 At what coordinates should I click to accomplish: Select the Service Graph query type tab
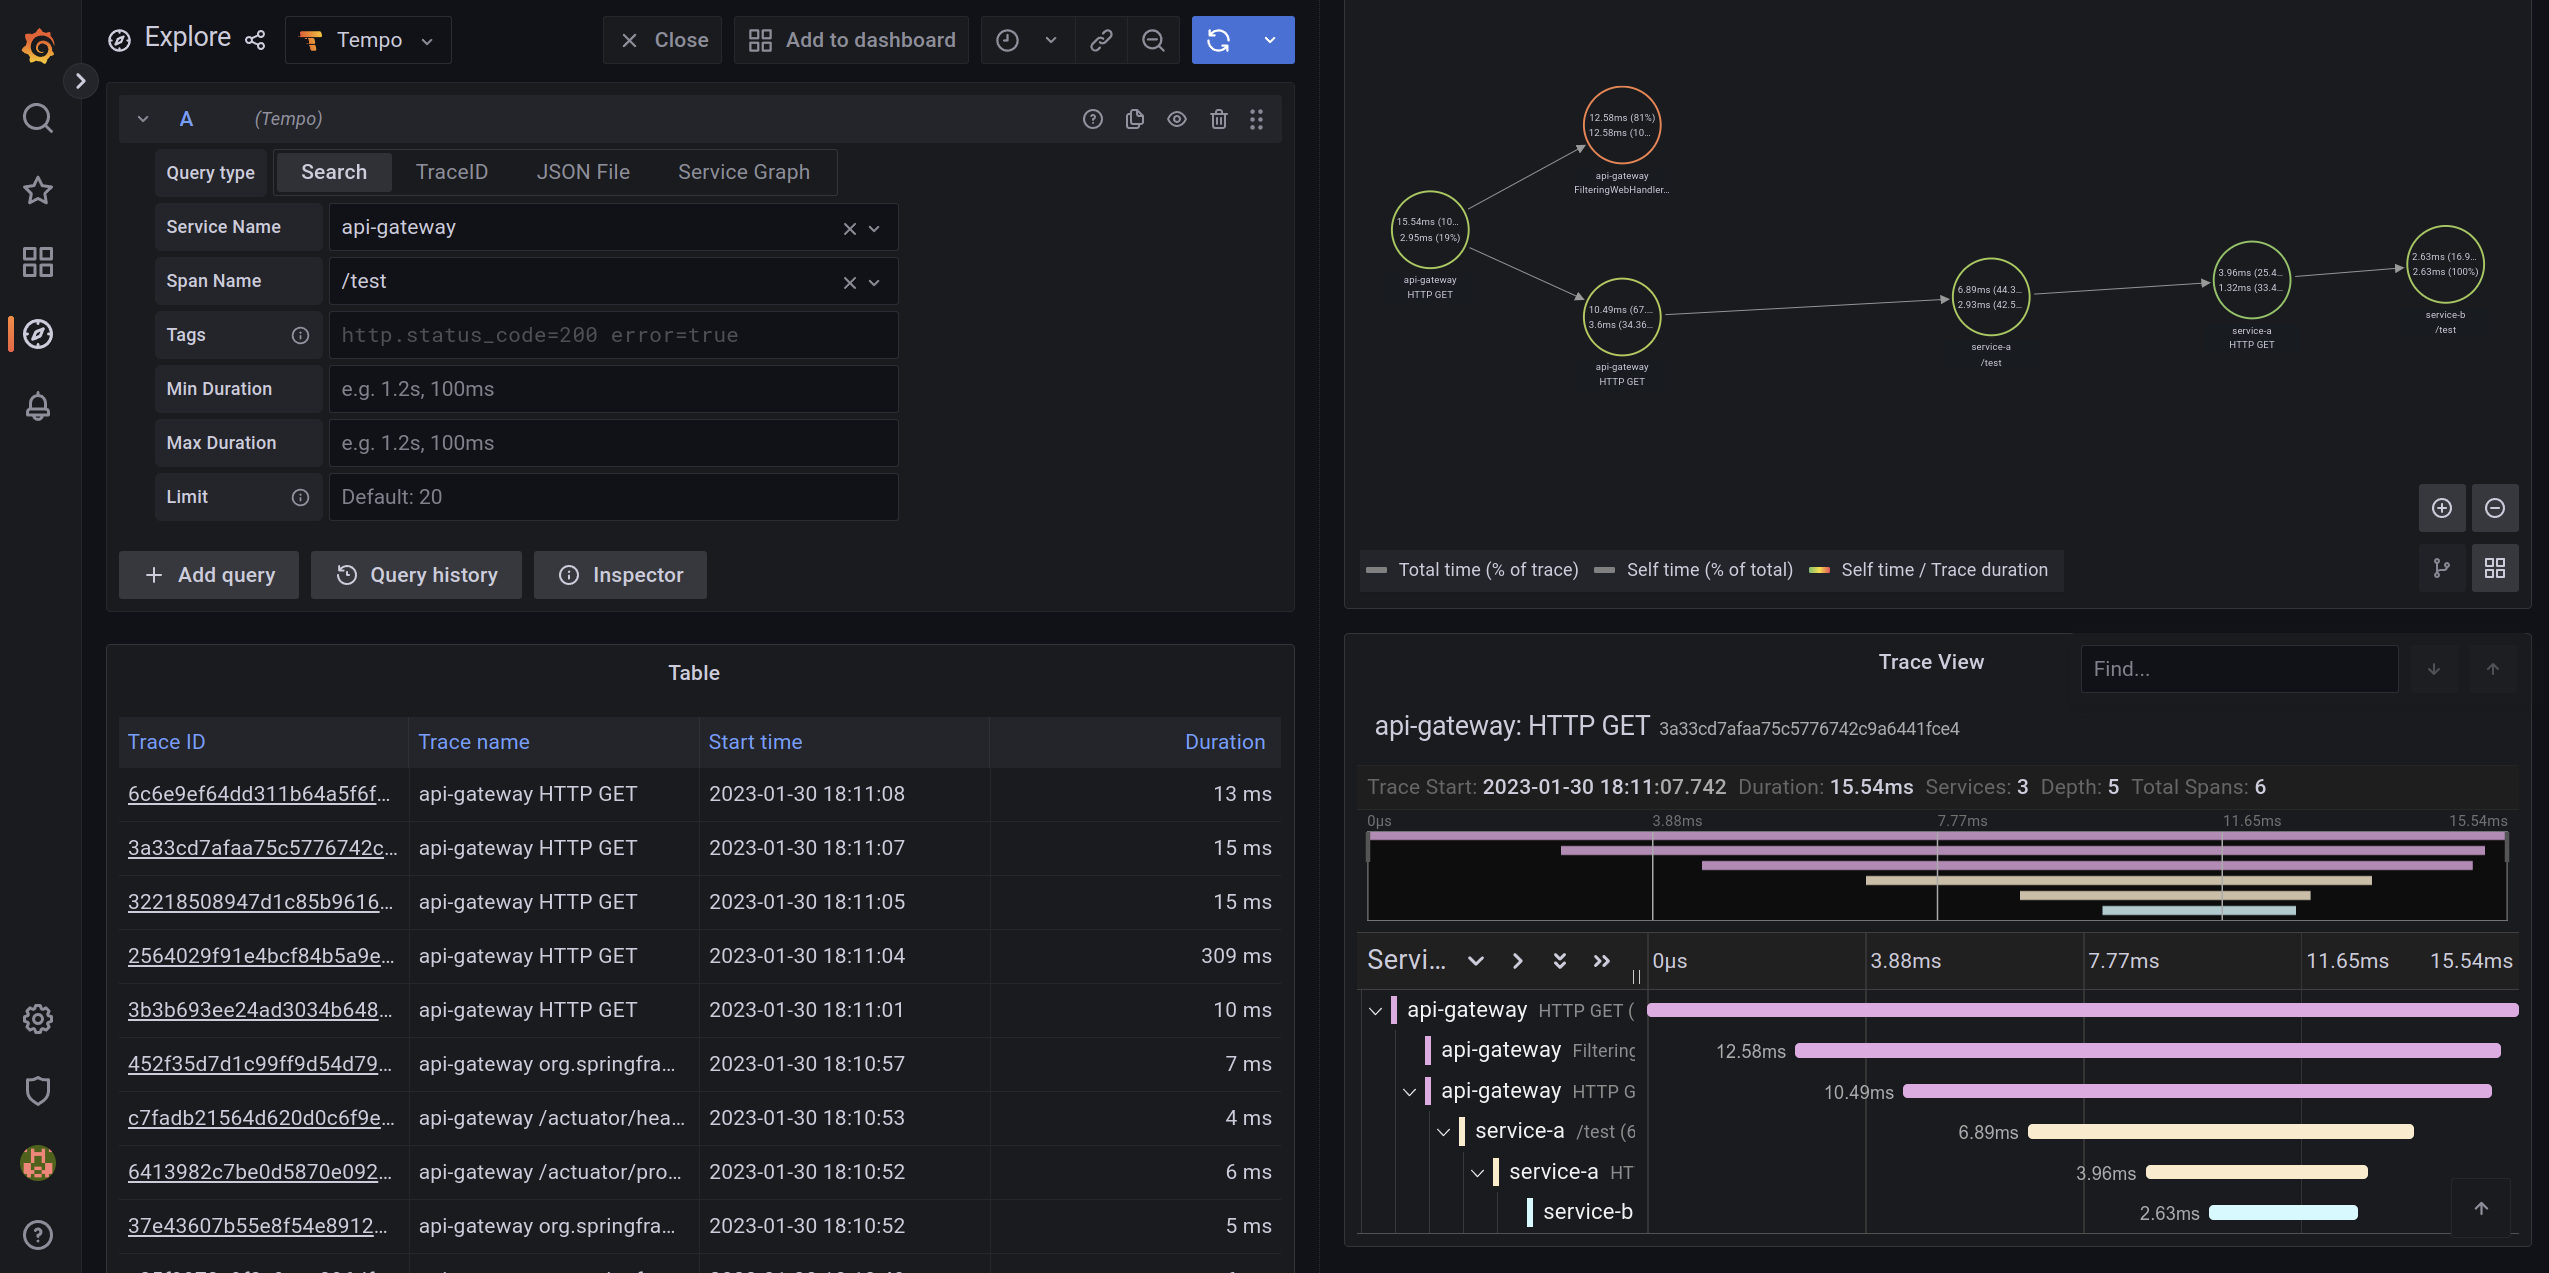[x=743, y=172]
